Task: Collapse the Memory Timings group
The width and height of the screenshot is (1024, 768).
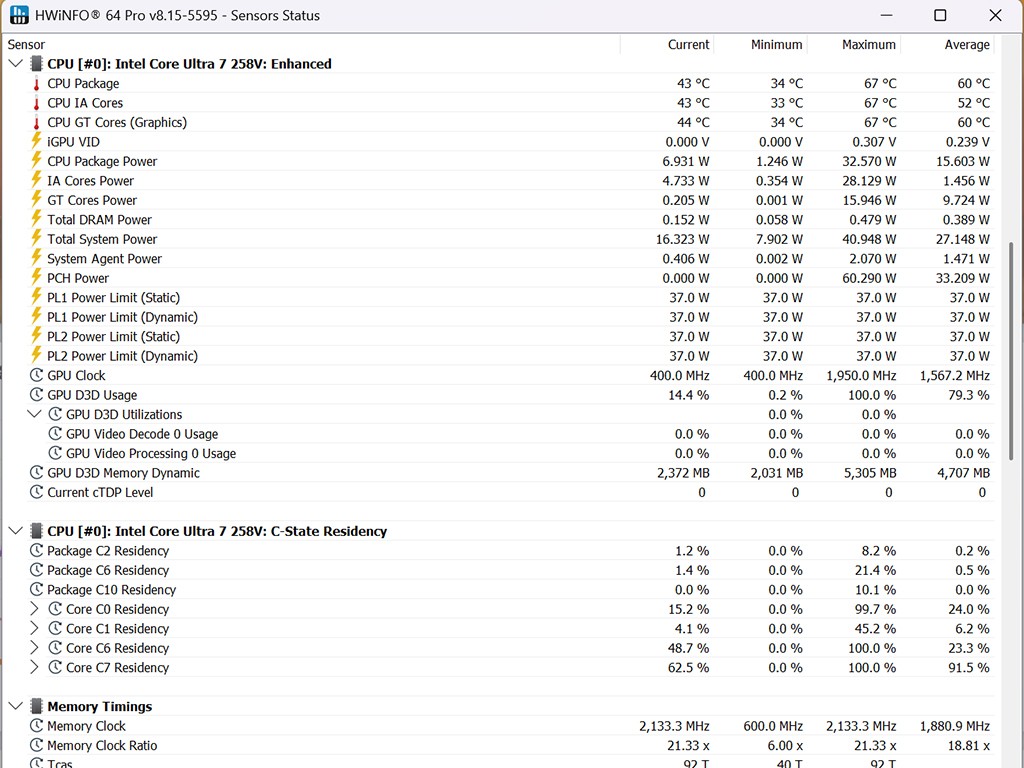Action: point(15,707)
